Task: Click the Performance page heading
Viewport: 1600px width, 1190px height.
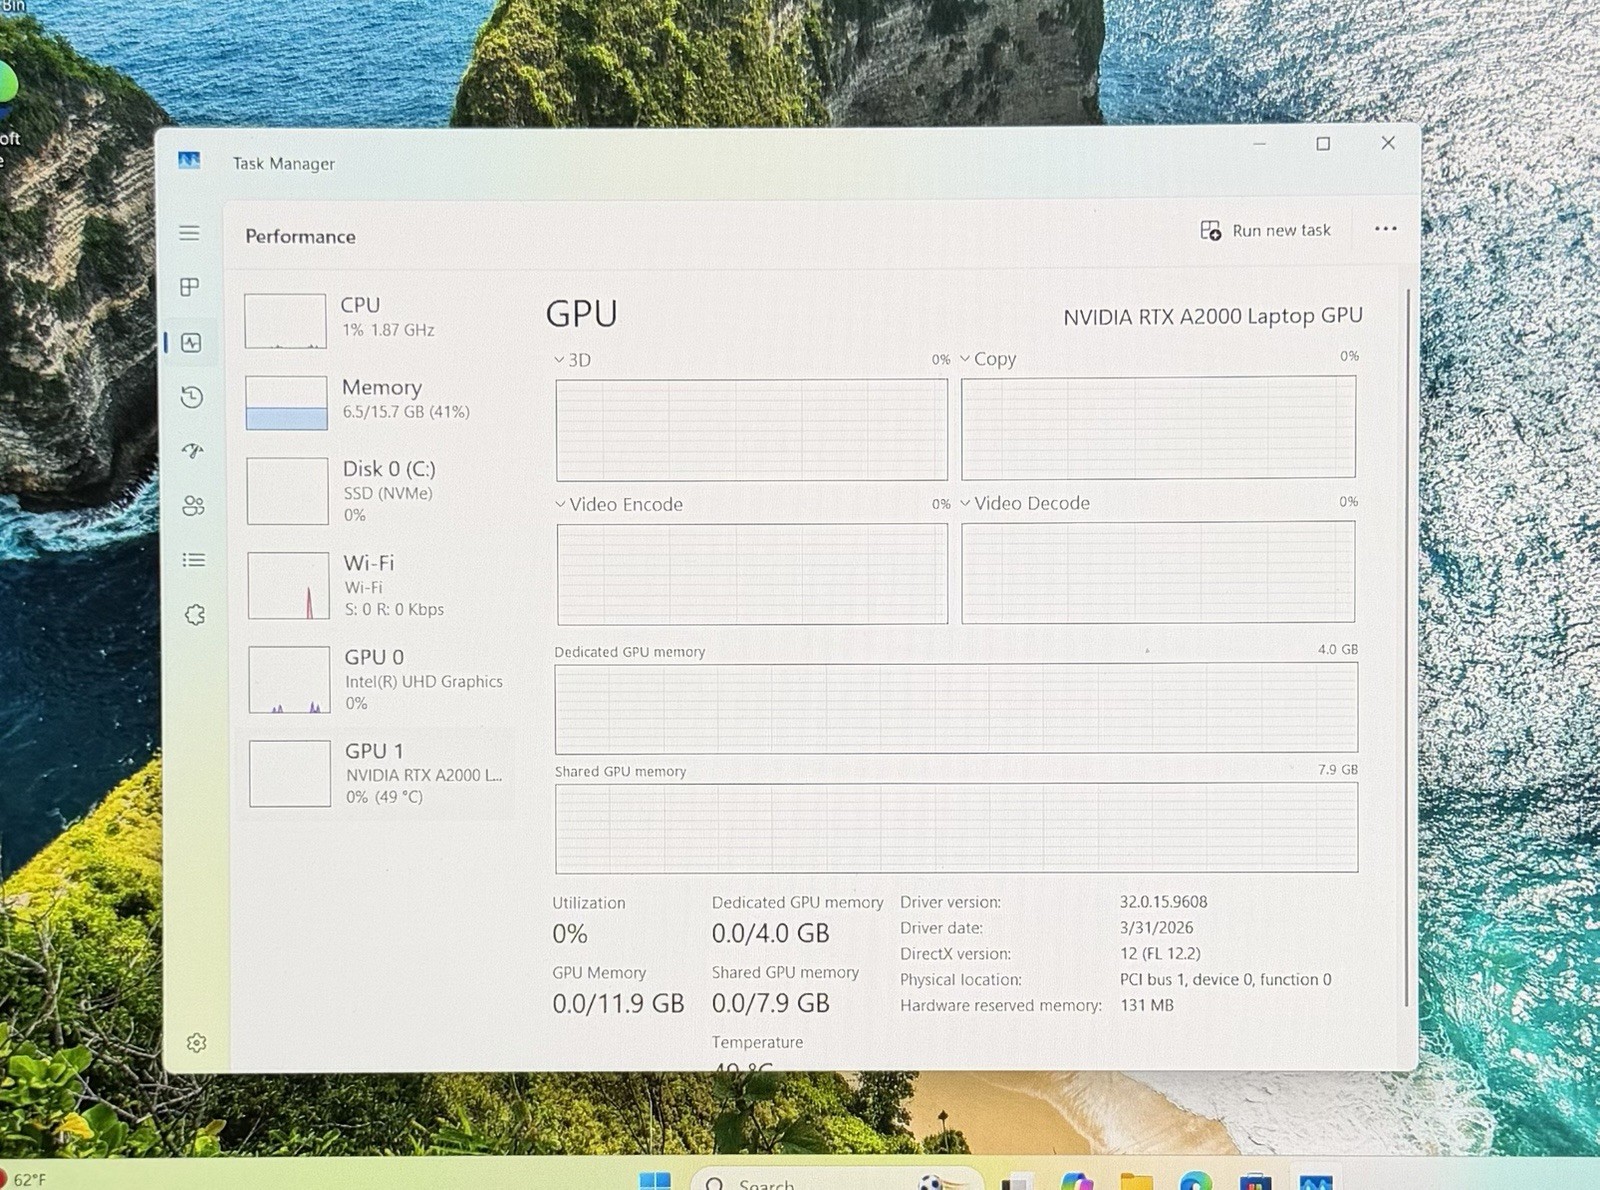Action: tap(300, 237)
